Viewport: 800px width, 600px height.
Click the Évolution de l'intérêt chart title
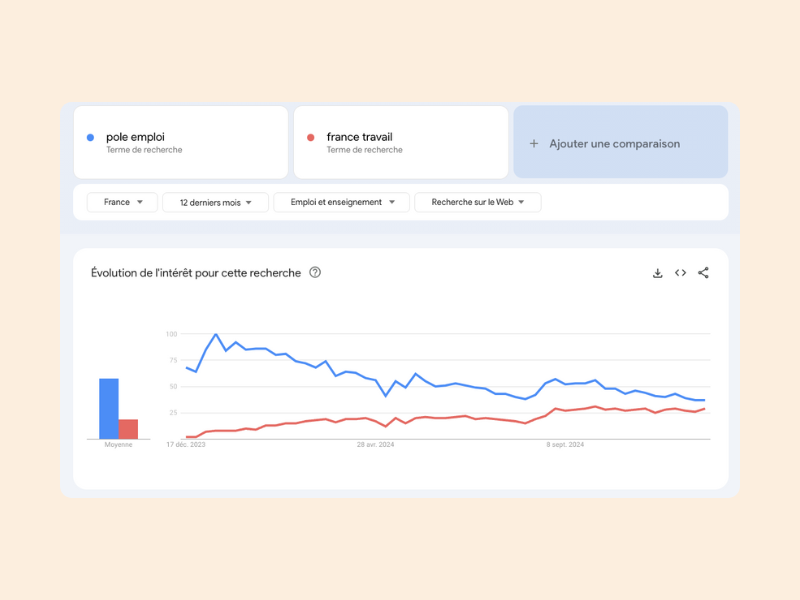tap(195, 272)
